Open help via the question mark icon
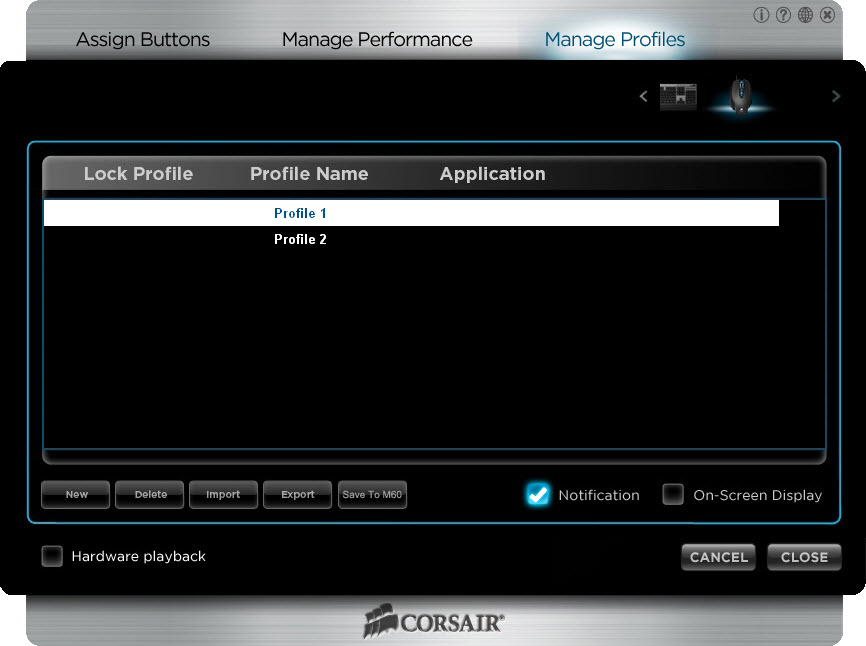The image size is (866, 646). [783, 15]
